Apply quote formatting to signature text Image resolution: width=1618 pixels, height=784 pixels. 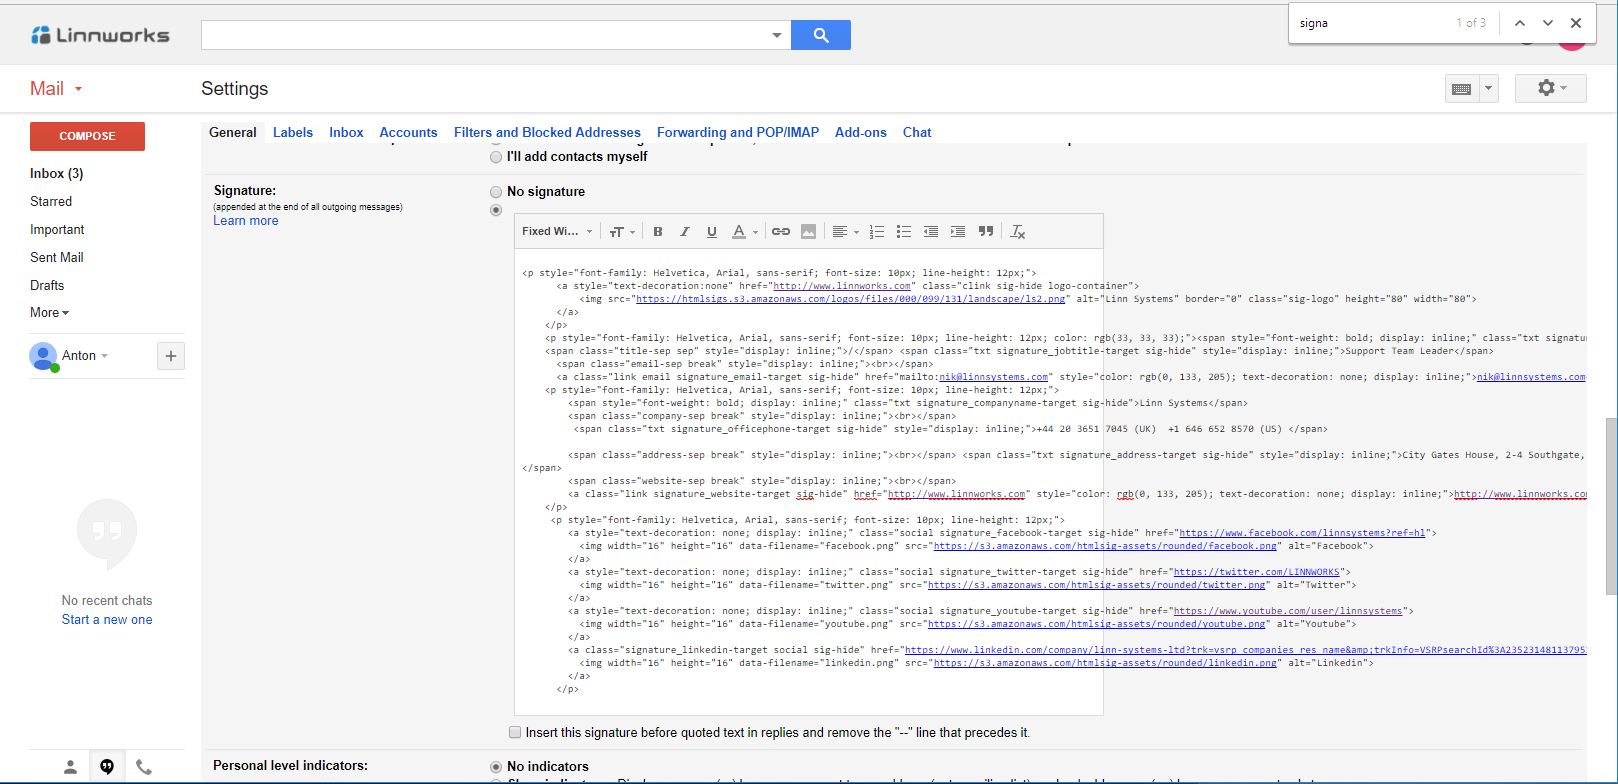(x=986, y=231)
